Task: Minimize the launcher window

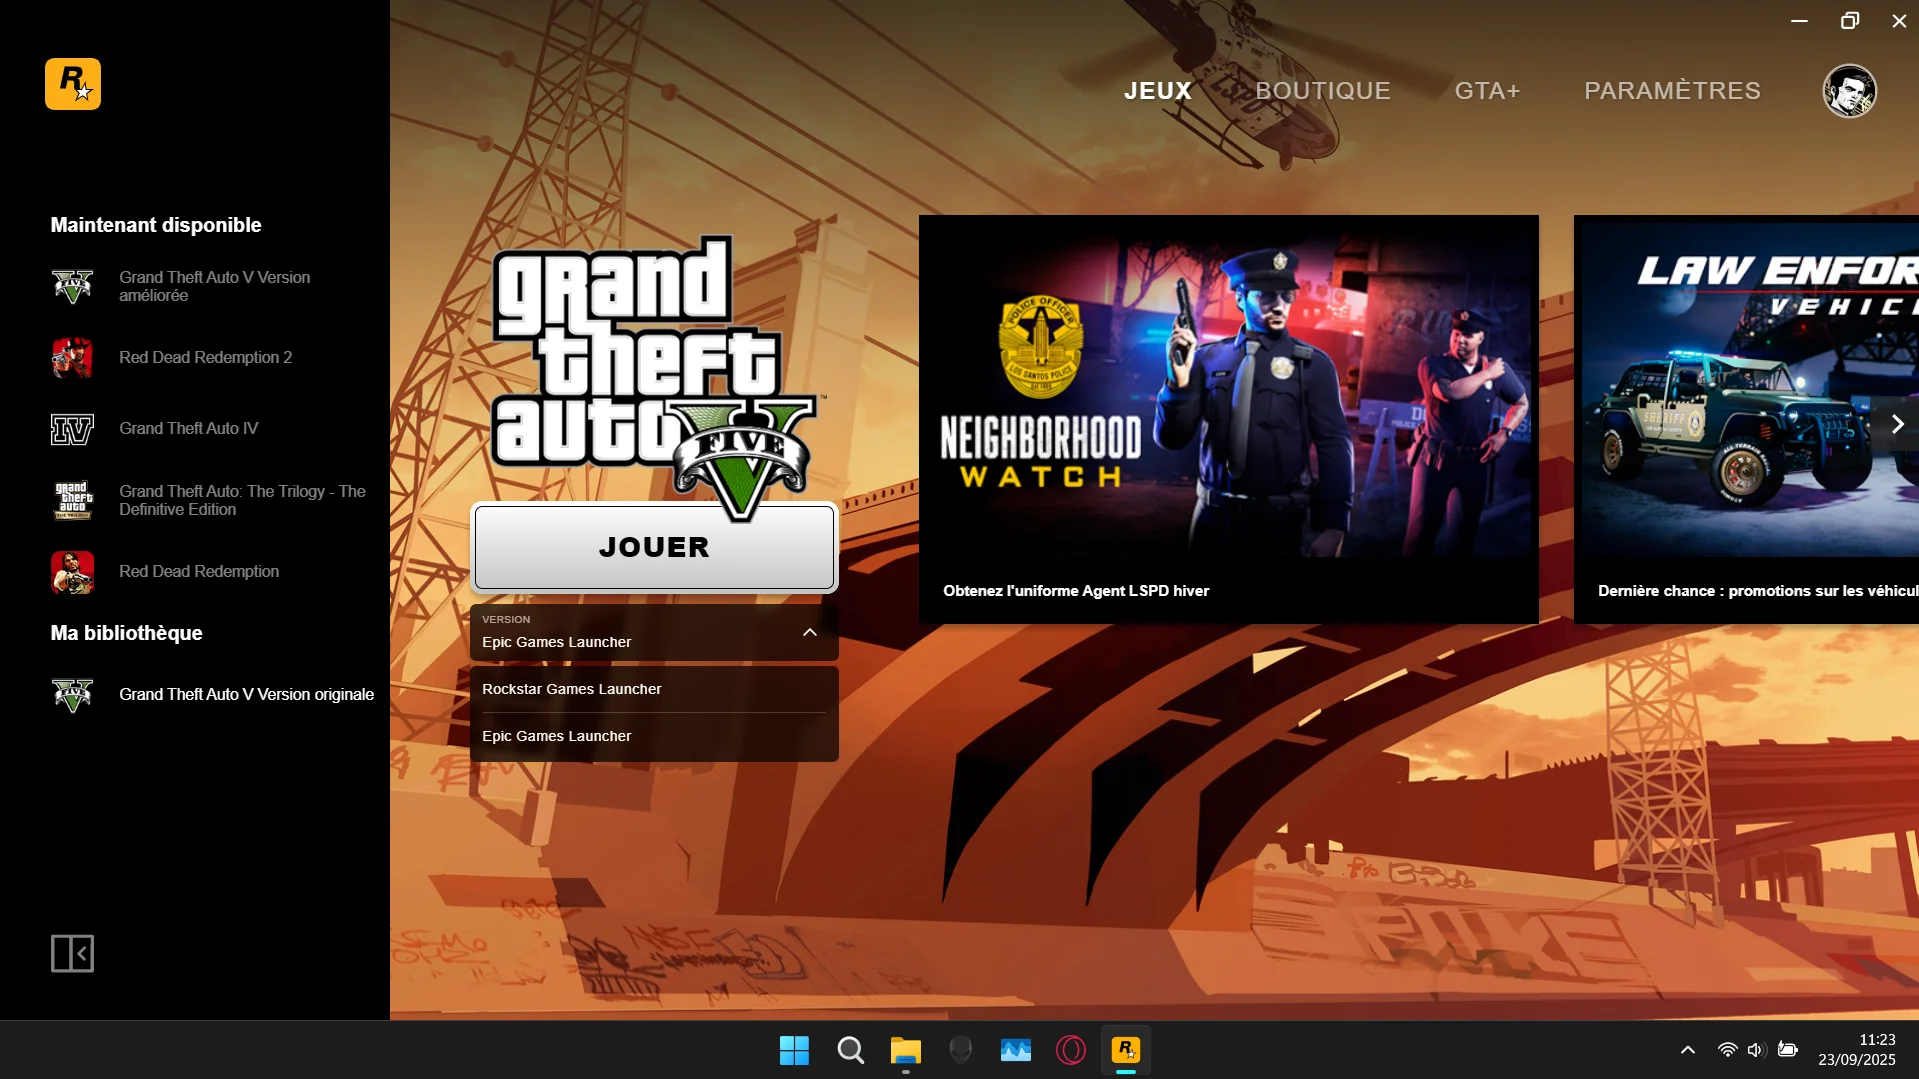Action: (1799, 21)
